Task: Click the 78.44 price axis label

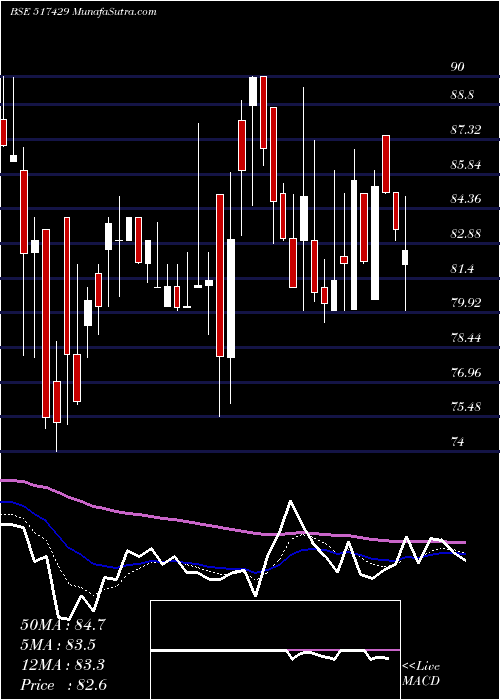Action: (x=466, y=338)
